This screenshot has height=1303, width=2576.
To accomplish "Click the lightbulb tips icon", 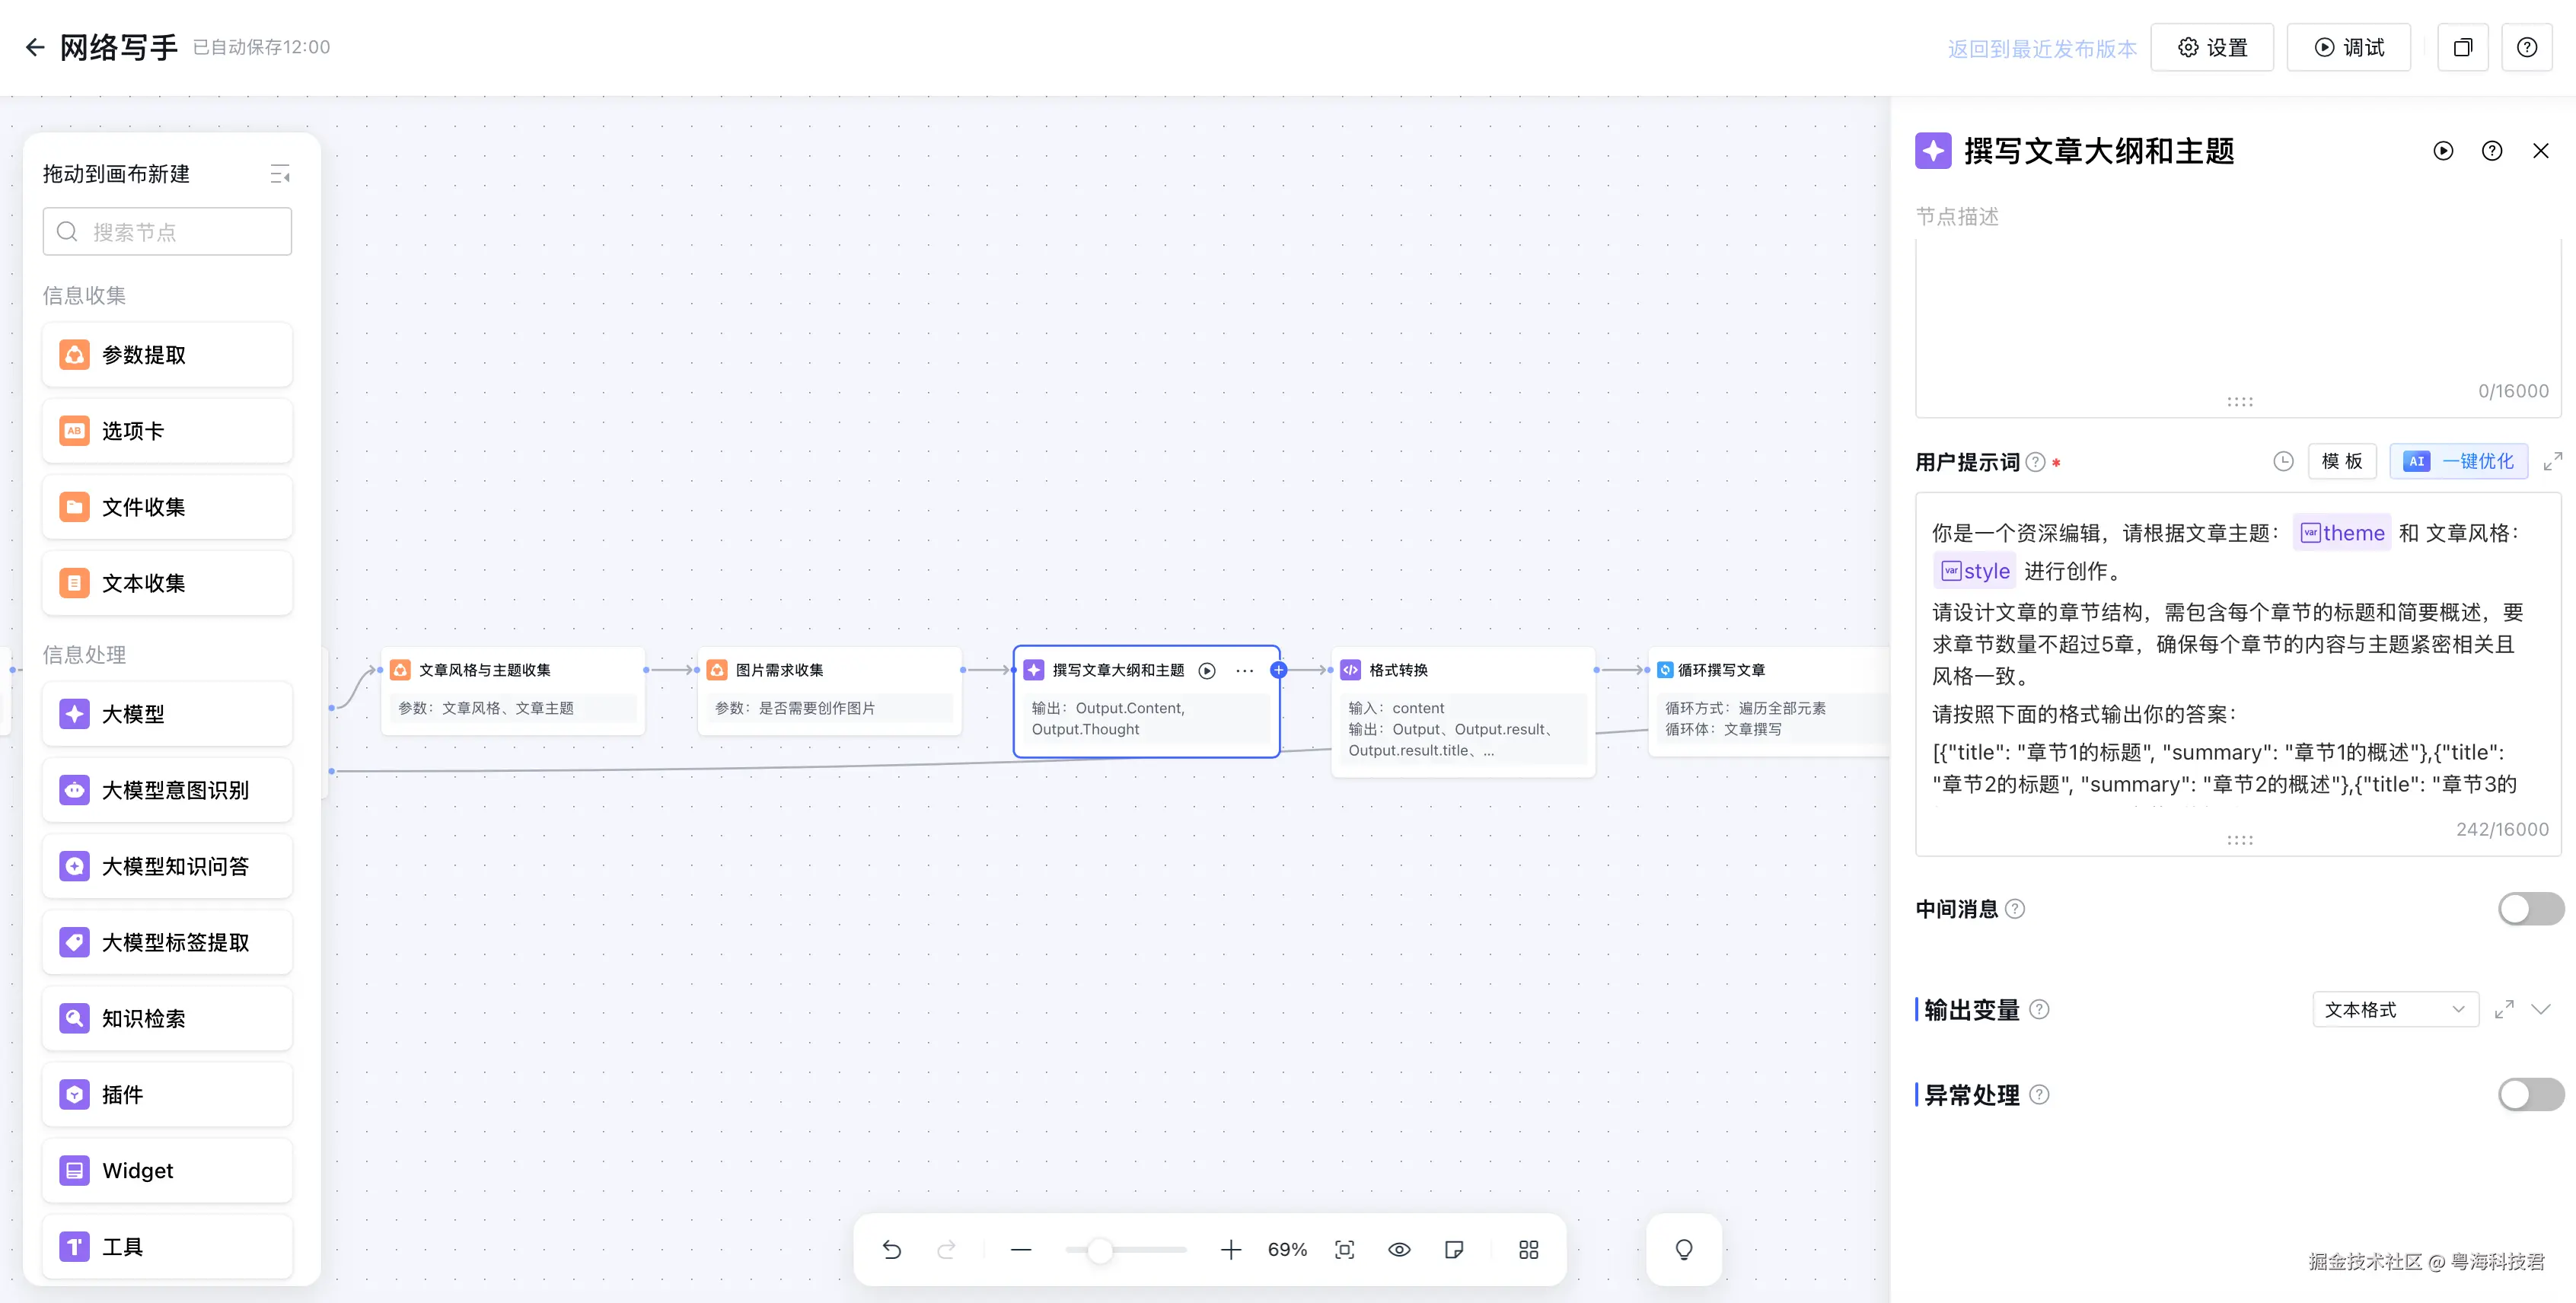I will [x=1684, y=1249].
